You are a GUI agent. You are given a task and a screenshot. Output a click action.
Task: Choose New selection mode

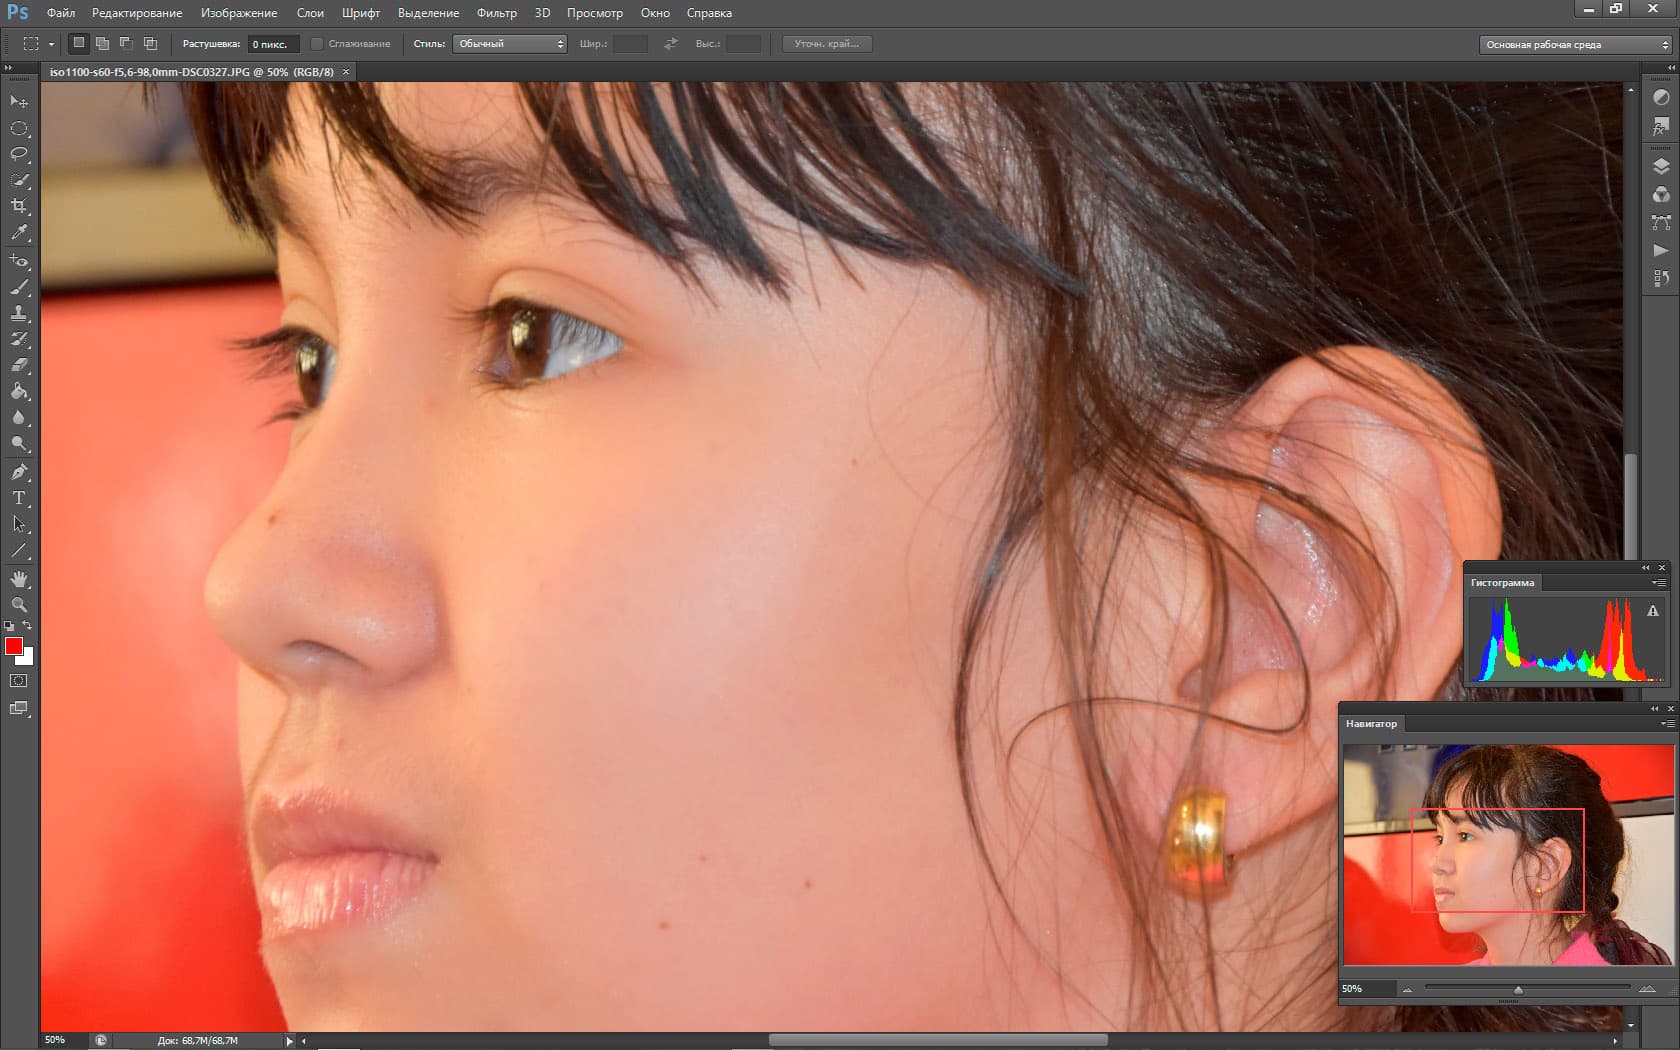click(x=78, y=44)
